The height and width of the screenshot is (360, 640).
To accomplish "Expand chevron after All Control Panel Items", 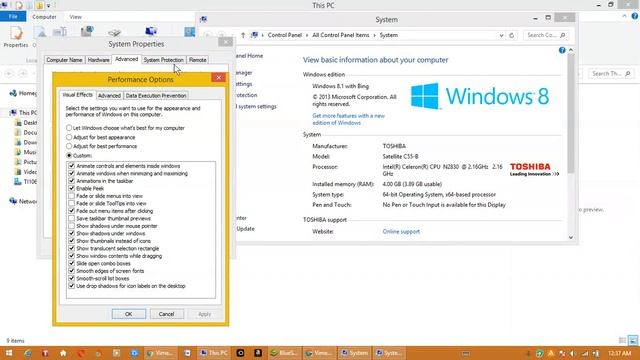I will click(x=374, y=36).
